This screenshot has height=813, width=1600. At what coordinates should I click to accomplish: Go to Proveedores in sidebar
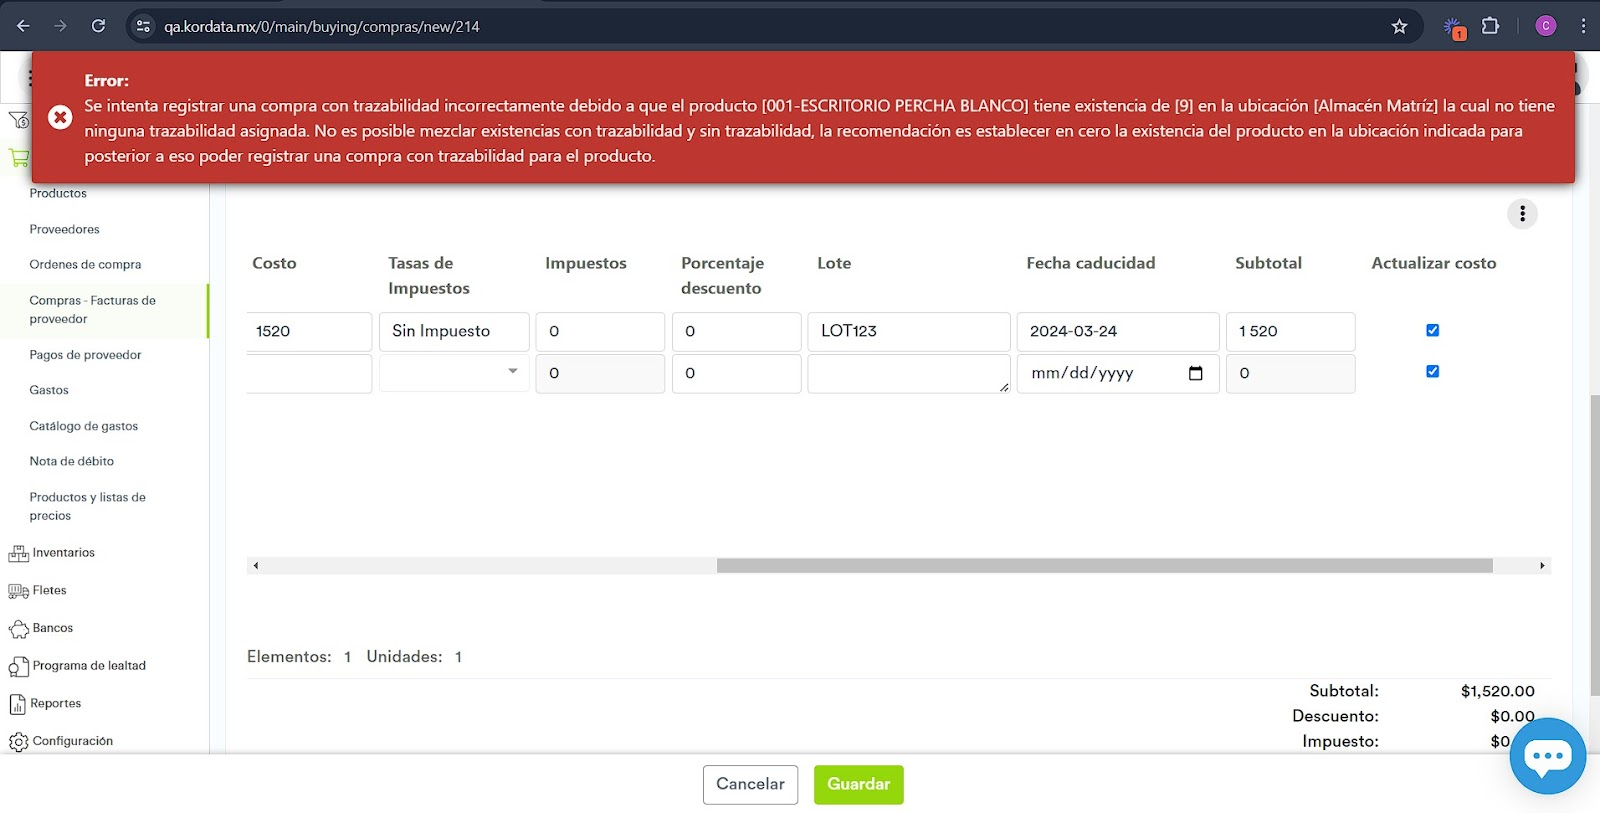pyautogui.click(x=65, y=229)
